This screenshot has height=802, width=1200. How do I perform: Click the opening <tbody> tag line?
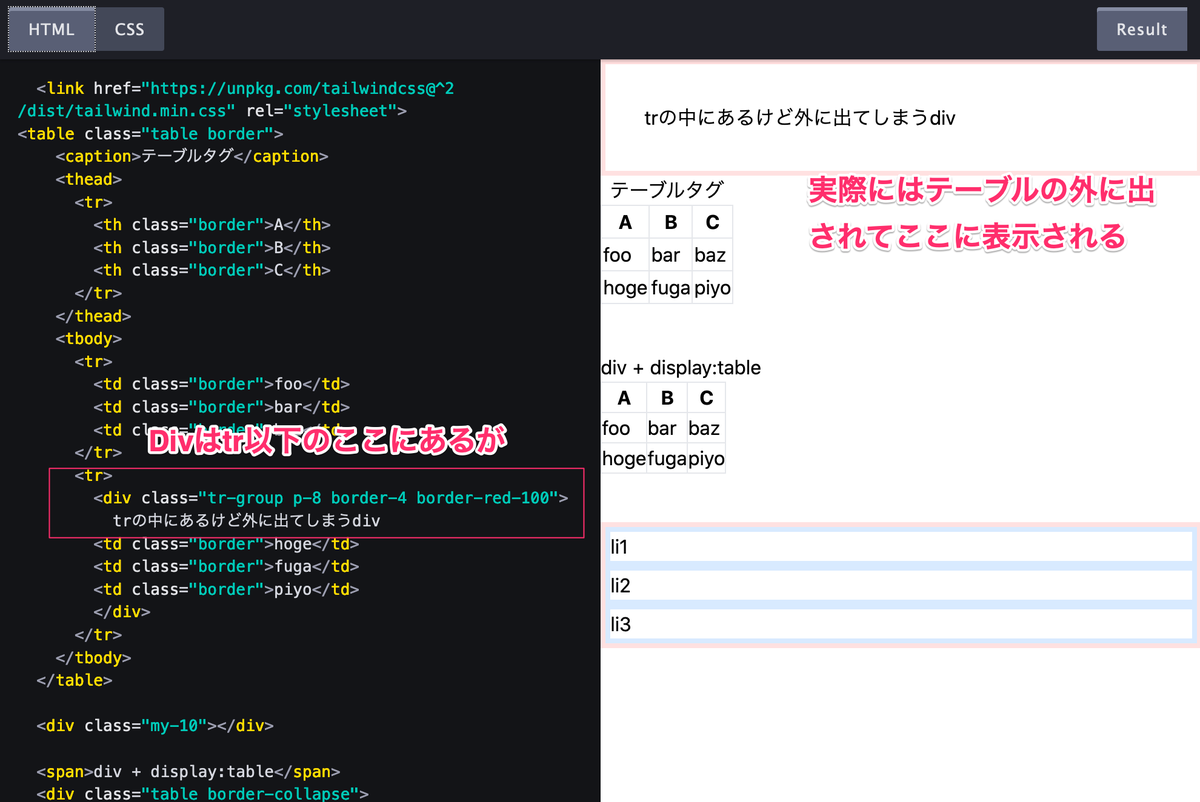(89, 339)
